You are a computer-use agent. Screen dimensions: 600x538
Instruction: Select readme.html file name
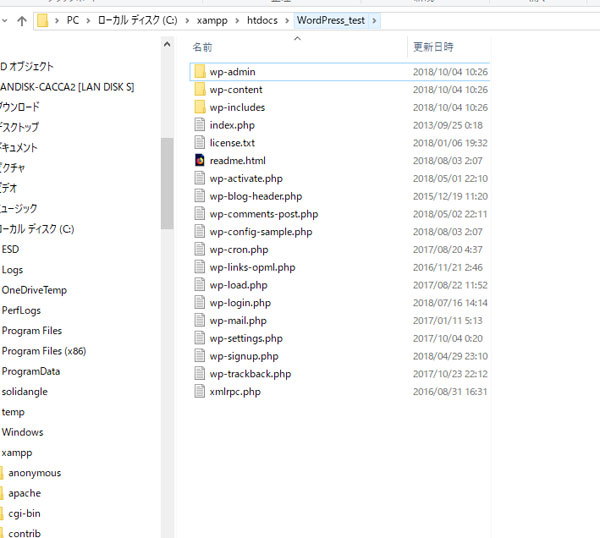click(x=238, y=161)
